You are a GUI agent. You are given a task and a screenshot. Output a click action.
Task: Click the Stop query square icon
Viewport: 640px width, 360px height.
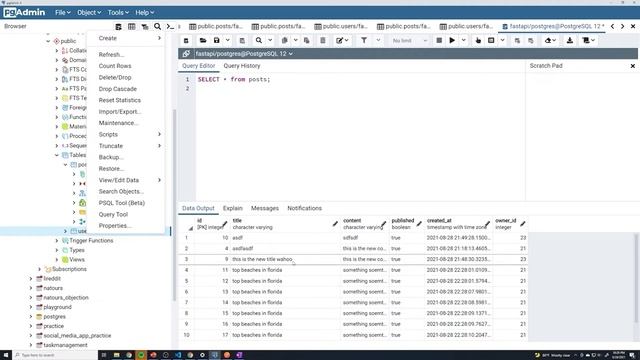coord(439,40)
